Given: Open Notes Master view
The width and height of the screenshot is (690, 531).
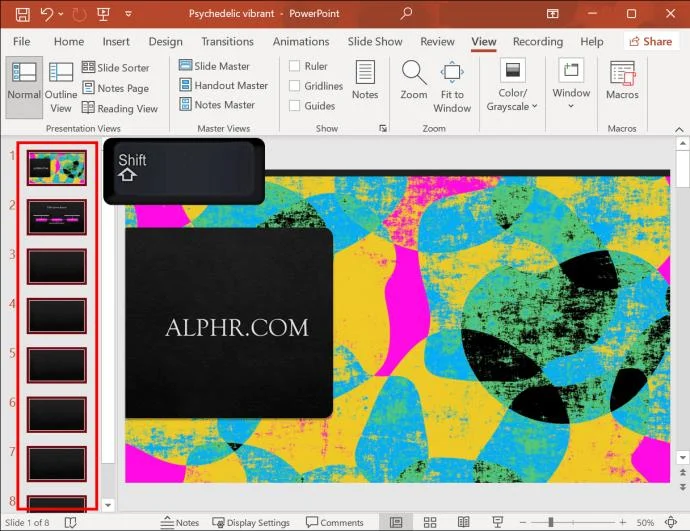Looking at the screenshot, I should (217, 105).
